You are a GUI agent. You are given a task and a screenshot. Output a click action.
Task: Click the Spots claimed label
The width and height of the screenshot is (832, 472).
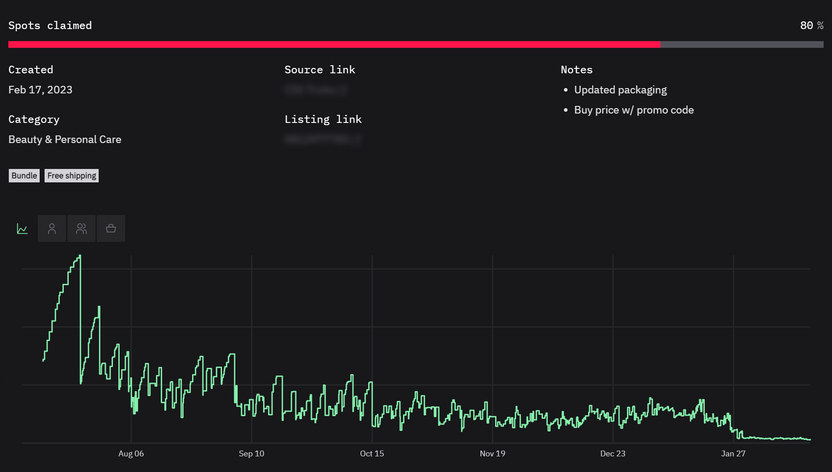click(50, 25)
